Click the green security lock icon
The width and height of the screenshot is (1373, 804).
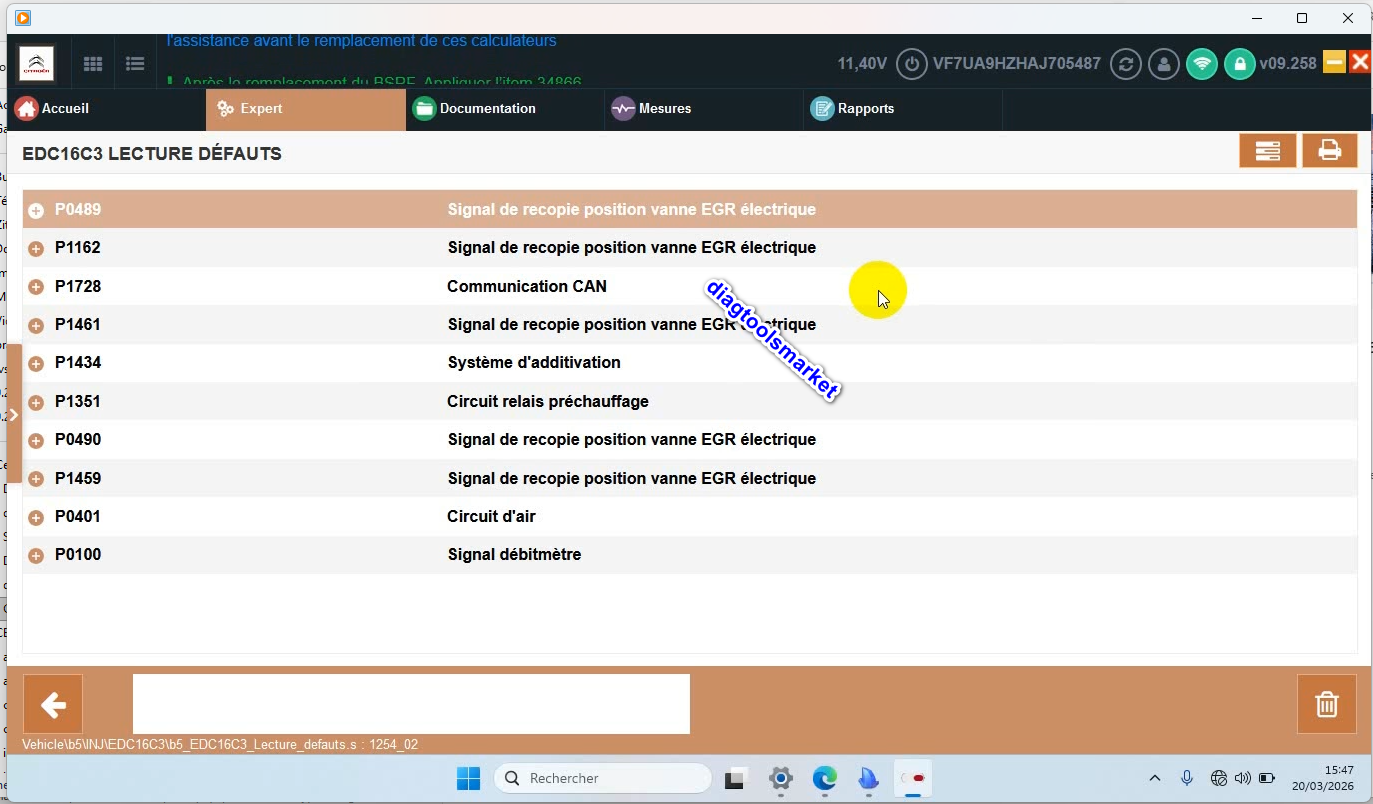click(x=1240, y=63)
